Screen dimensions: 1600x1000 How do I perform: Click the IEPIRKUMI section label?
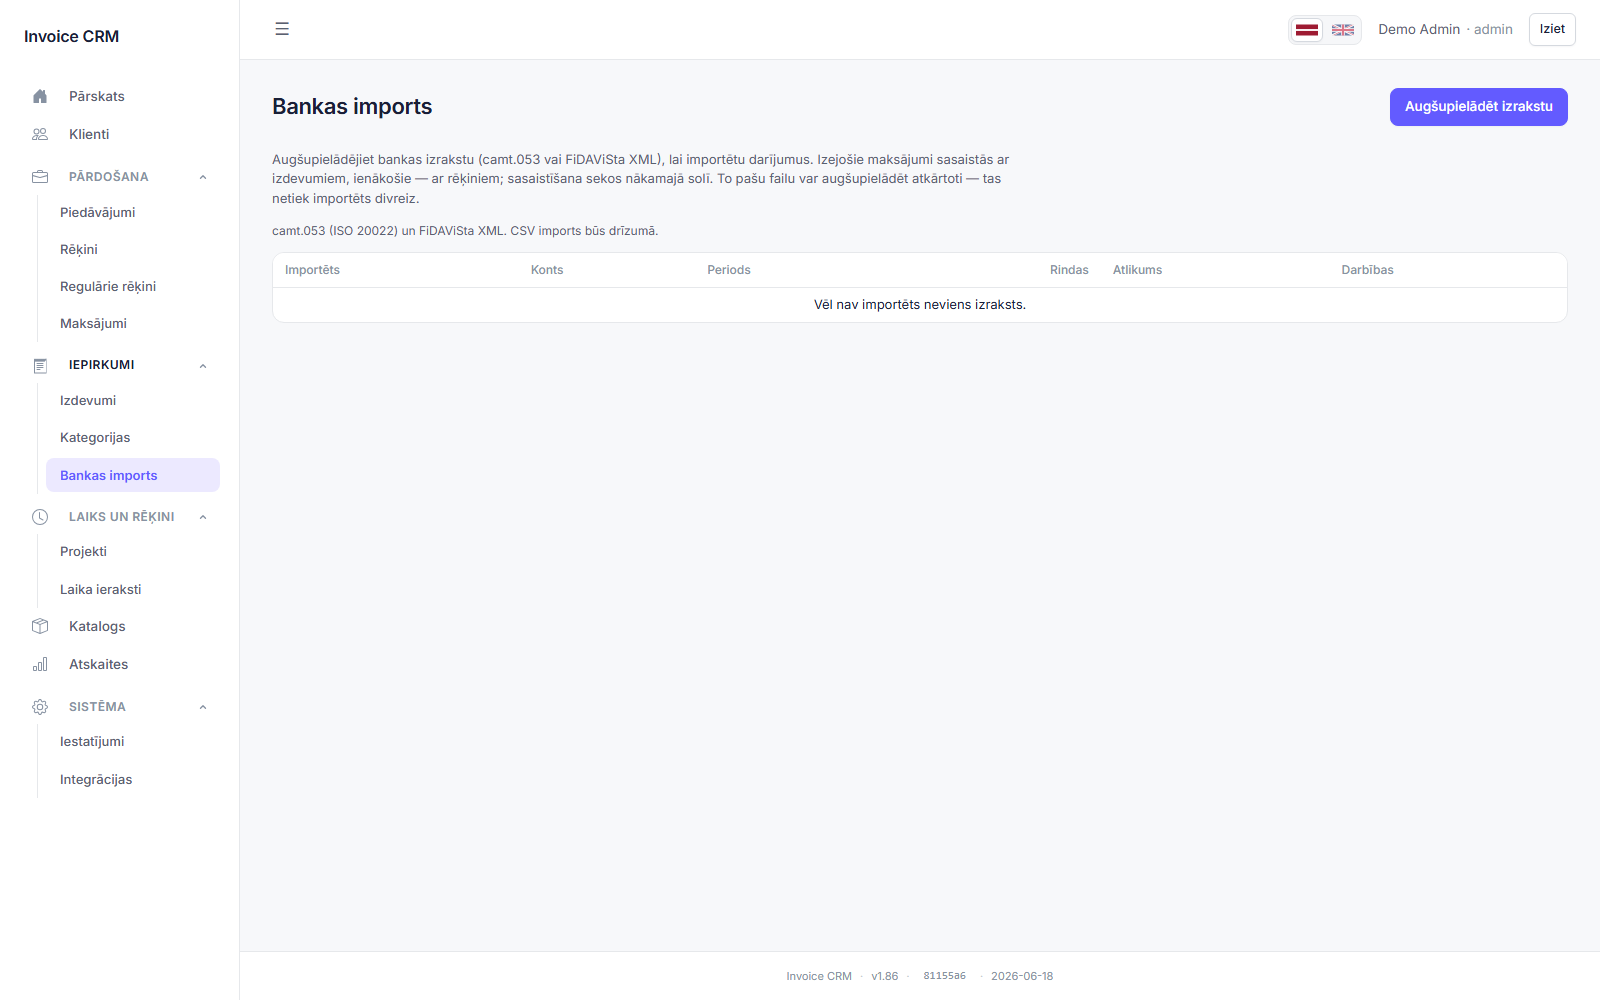pos(101,365)
